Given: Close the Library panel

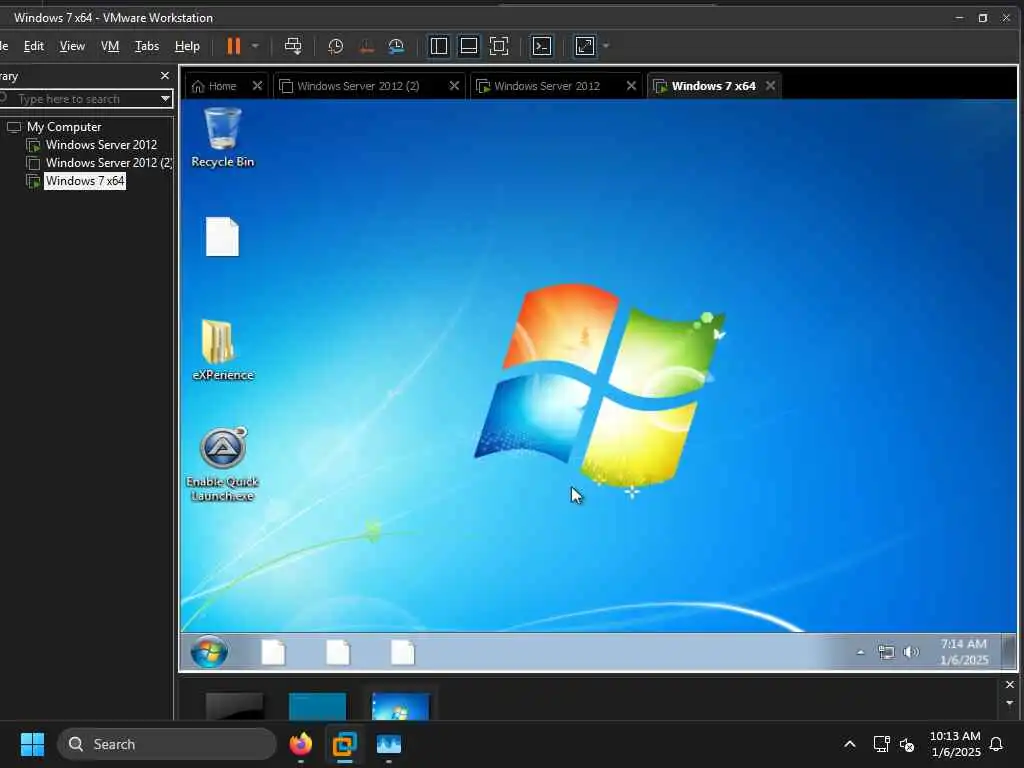Looking at the screenshot, I should coord(165,76).
